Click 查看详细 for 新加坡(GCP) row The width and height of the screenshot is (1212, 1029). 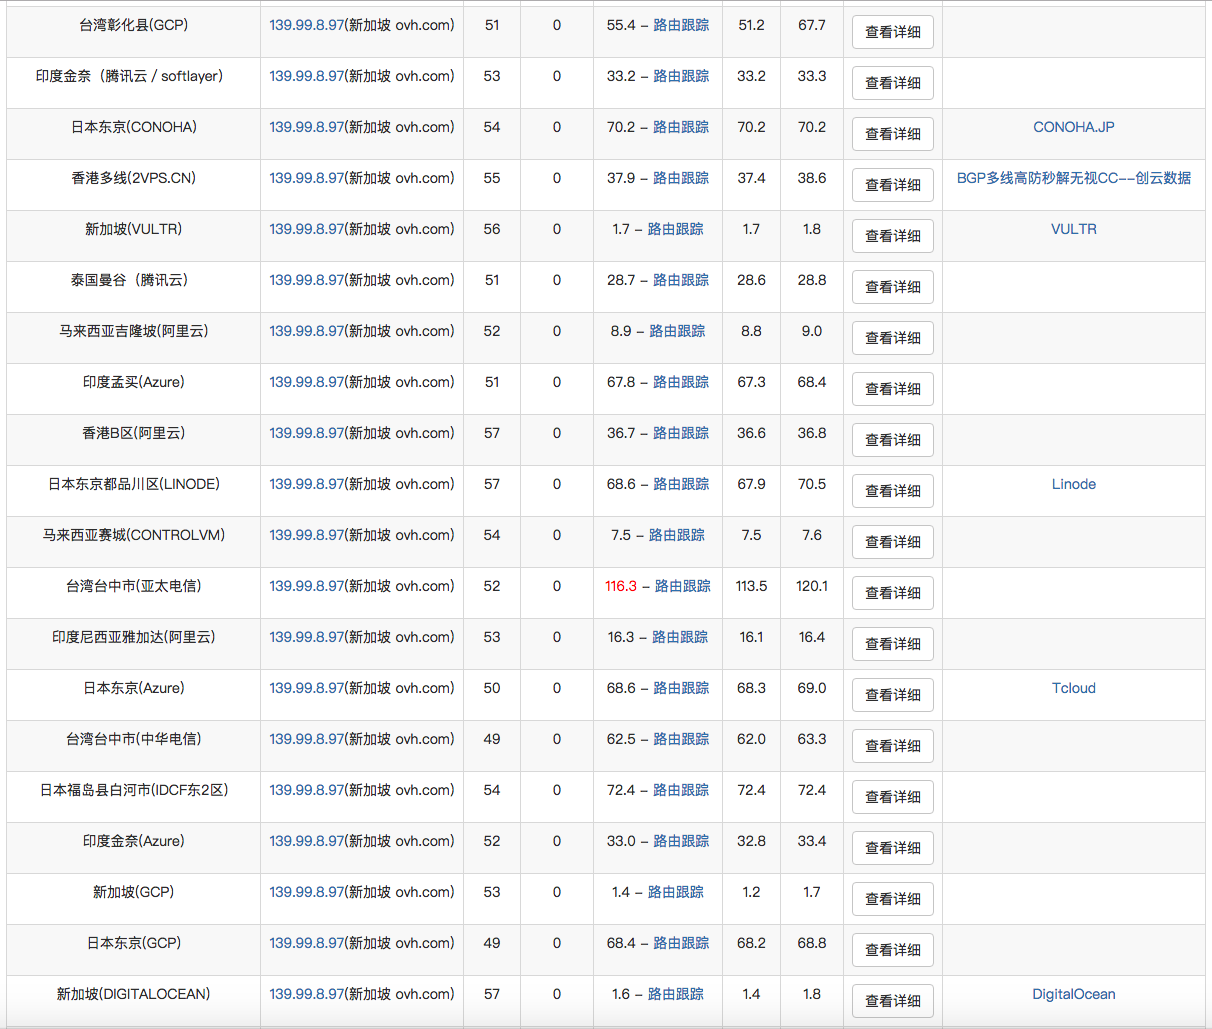coord(892,899)
